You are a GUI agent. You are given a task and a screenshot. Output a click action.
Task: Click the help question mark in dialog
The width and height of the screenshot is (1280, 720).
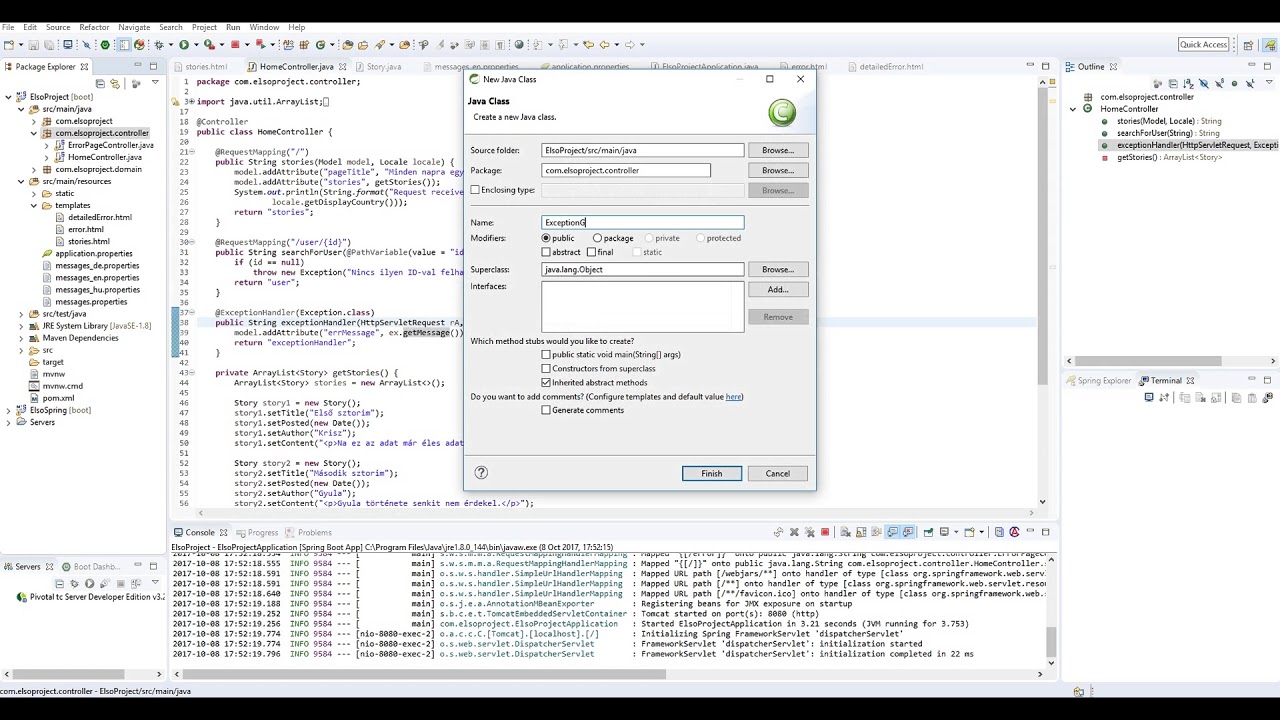pos(481,473)
